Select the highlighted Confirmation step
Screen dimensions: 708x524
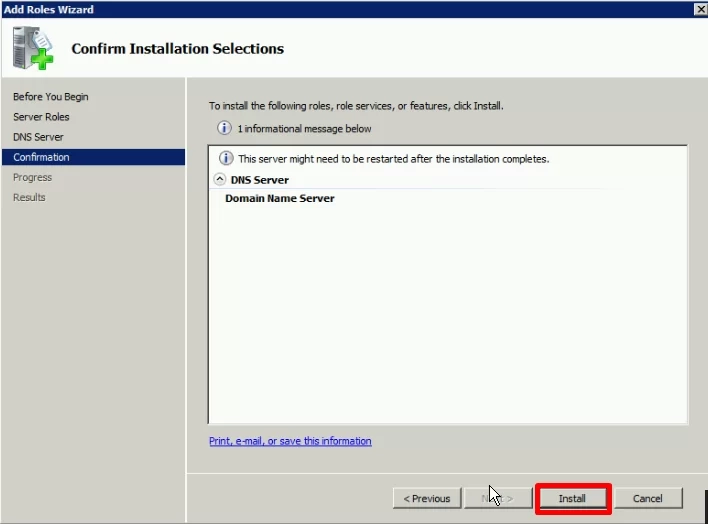(41, 157)
